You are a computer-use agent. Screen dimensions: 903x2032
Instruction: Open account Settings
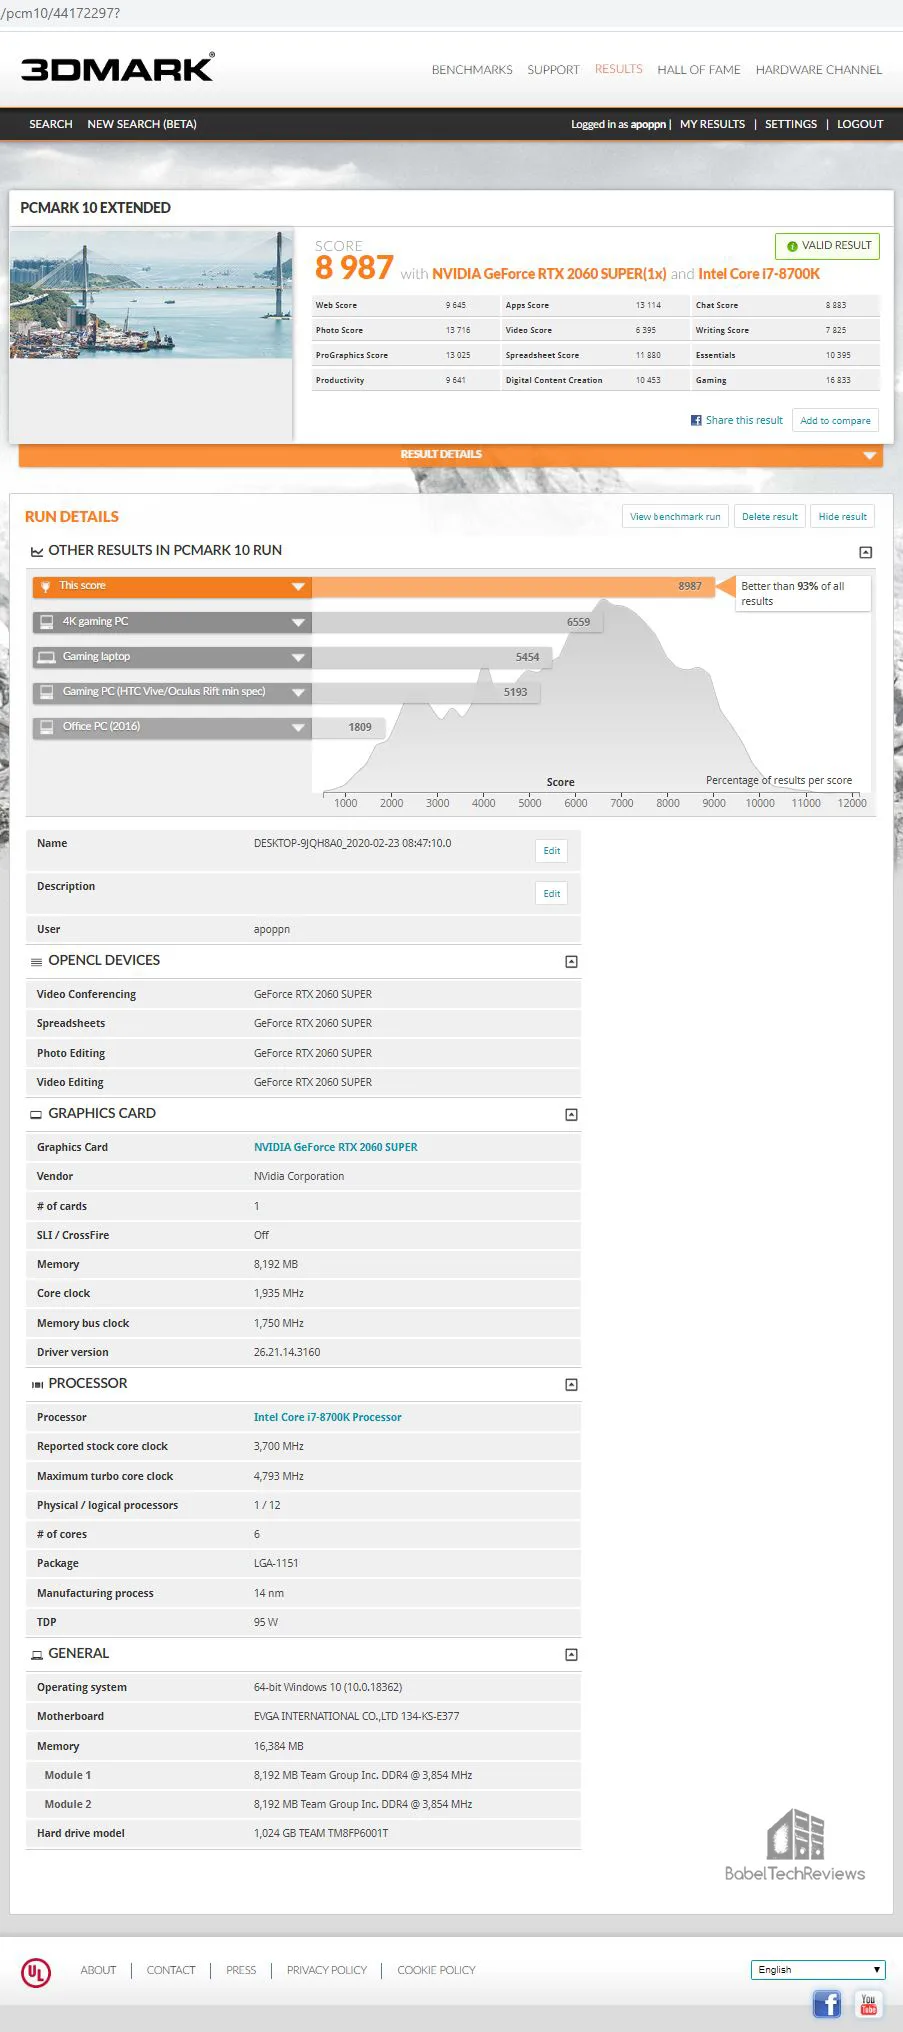(x=791, y=124)
